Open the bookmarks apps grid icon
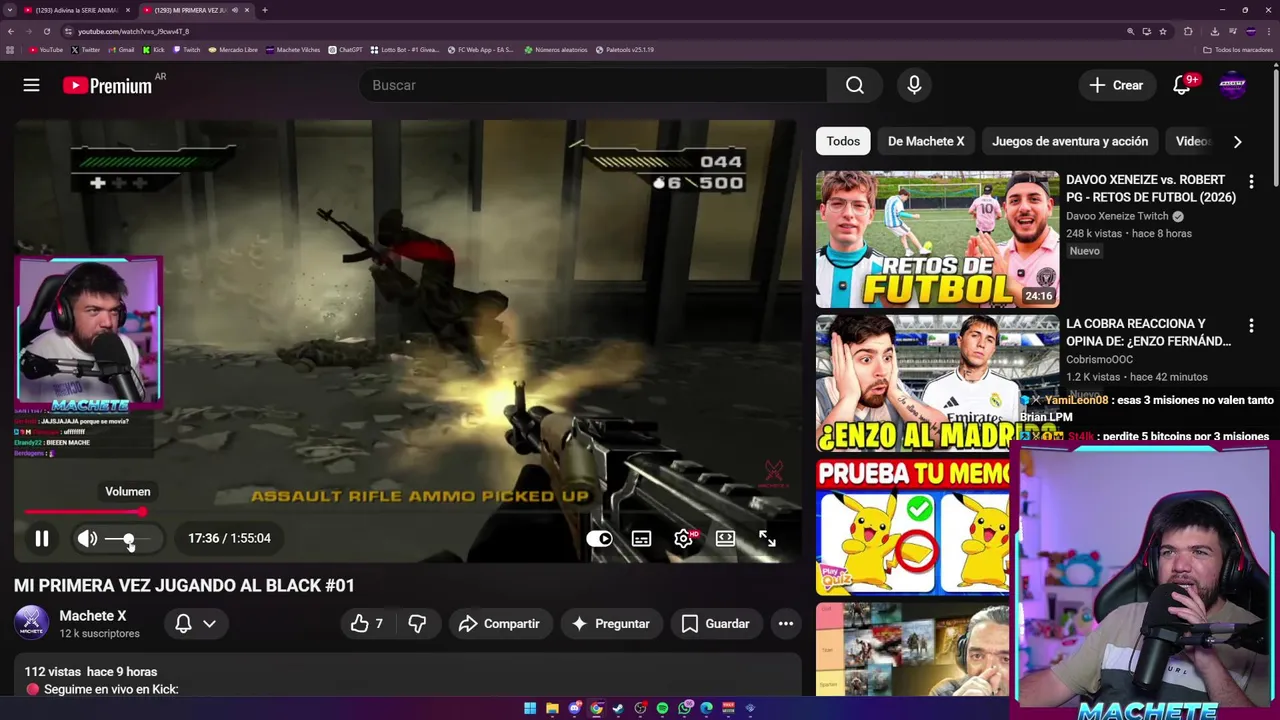This screenshot has width=1280, height=720. (10, 50)
